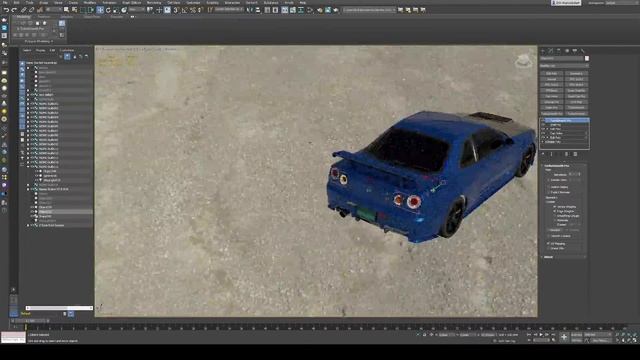Viewport: 640px width, 360px height.
Task: Click the ViewCube in the viewport corner
Action: coord(523,61)
